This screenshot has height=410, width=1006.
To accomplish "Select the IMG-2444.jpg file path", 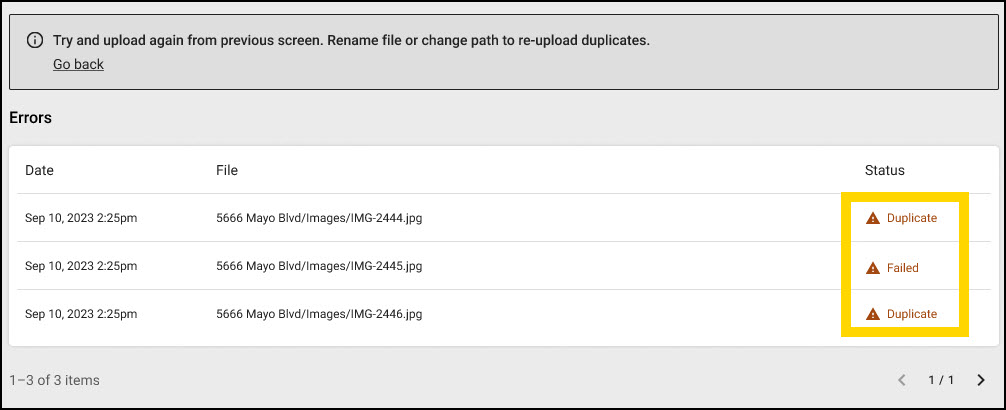I will tap(319, 218).
